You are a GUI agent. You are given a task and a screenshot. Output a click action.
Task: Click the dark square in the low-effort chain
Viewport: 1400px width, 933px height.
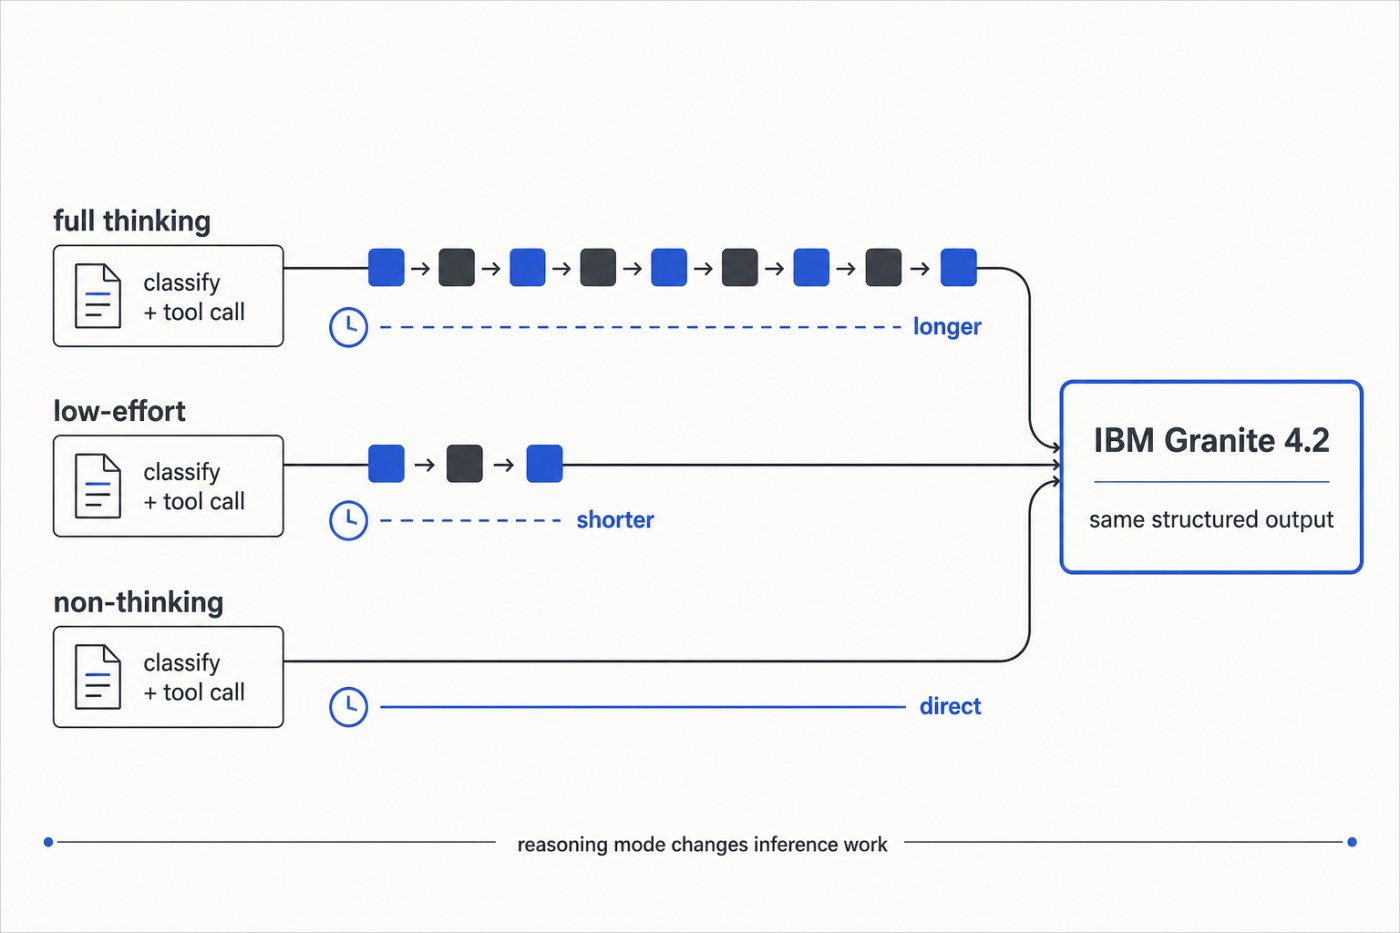click(464, 464)
